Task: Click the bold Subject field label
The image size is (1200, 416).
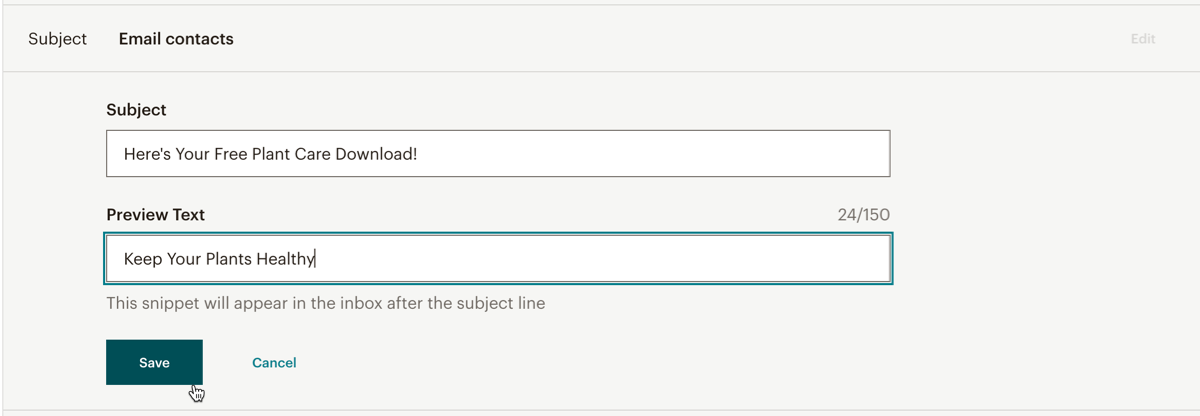Action: pos(136,110)
